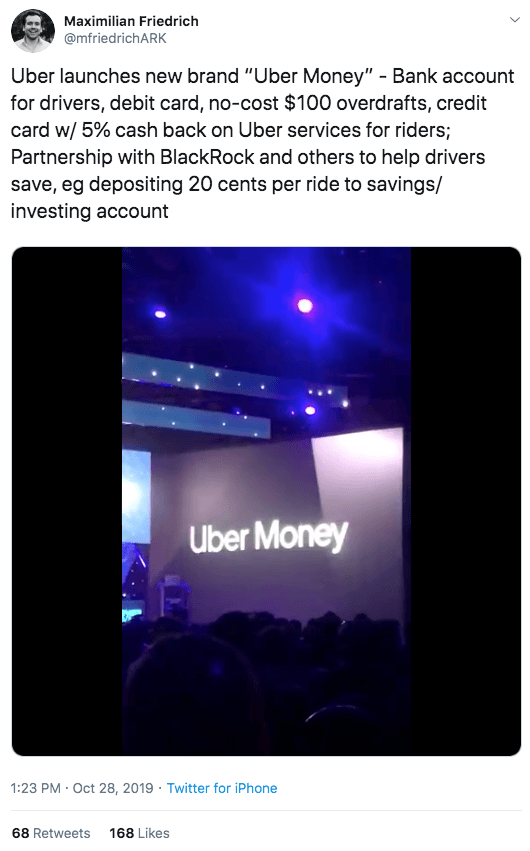Viewport: 530px width, 851px height.
Task: View the 168 Likes list
Action: pos(139,833)
